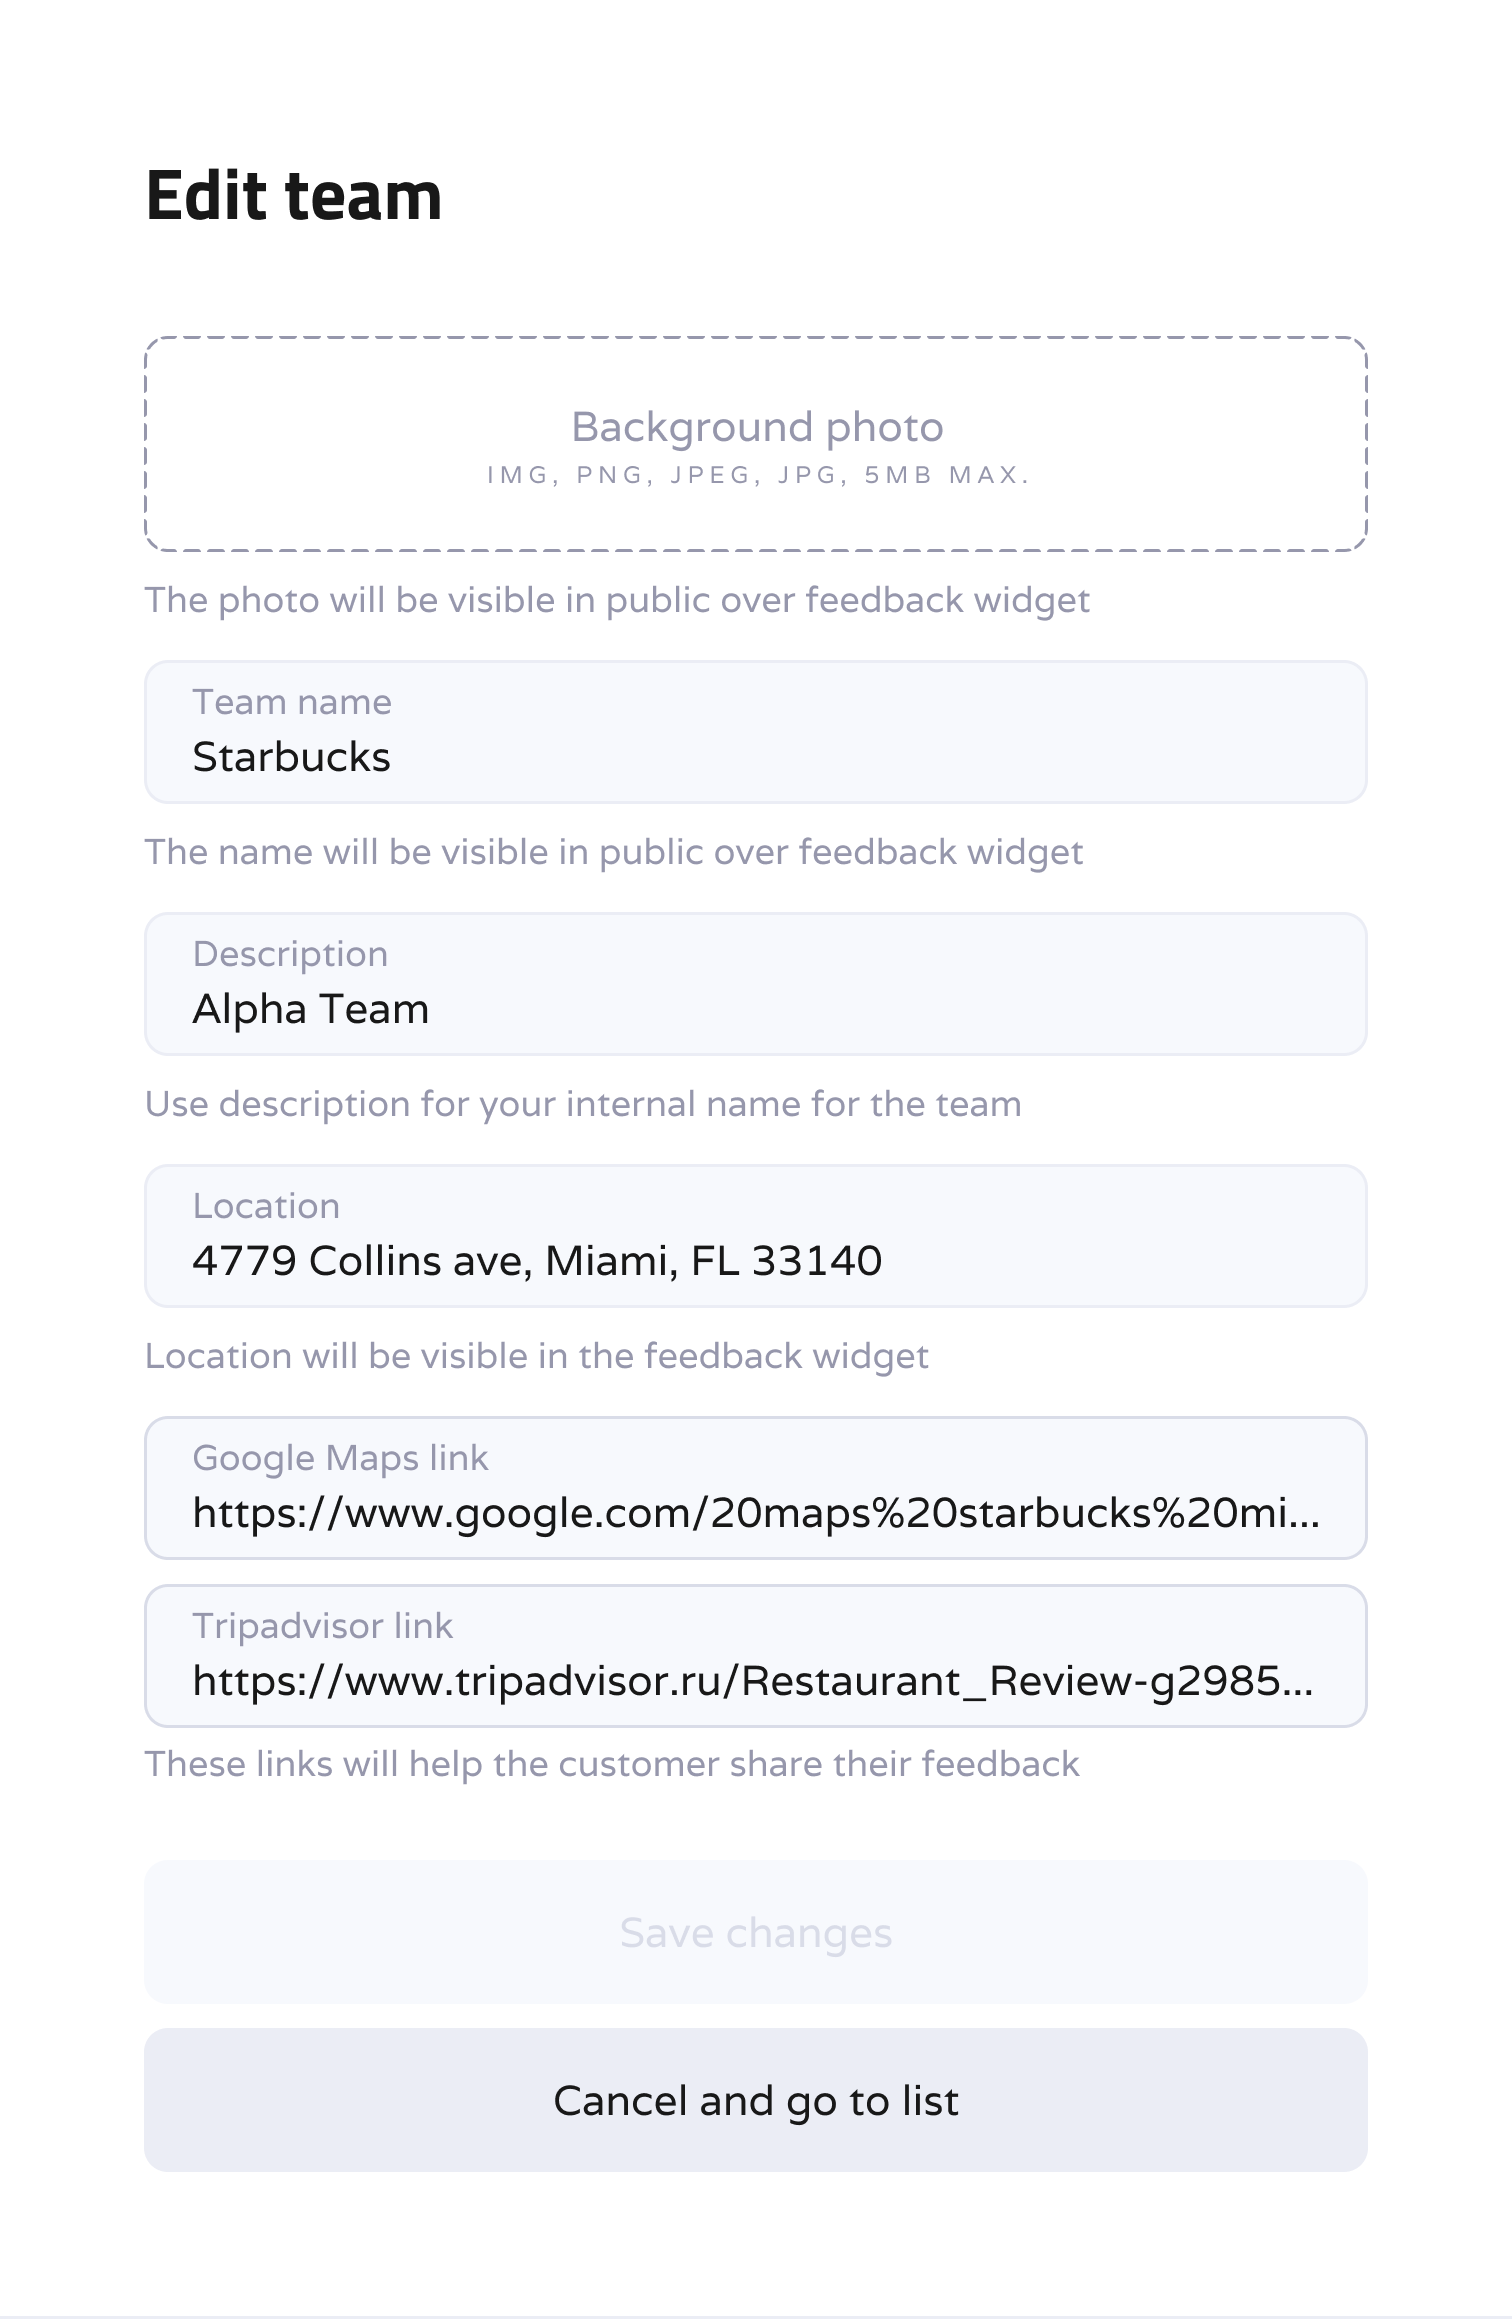
Task: Click the Edit team heading
Action: point(294,196)
